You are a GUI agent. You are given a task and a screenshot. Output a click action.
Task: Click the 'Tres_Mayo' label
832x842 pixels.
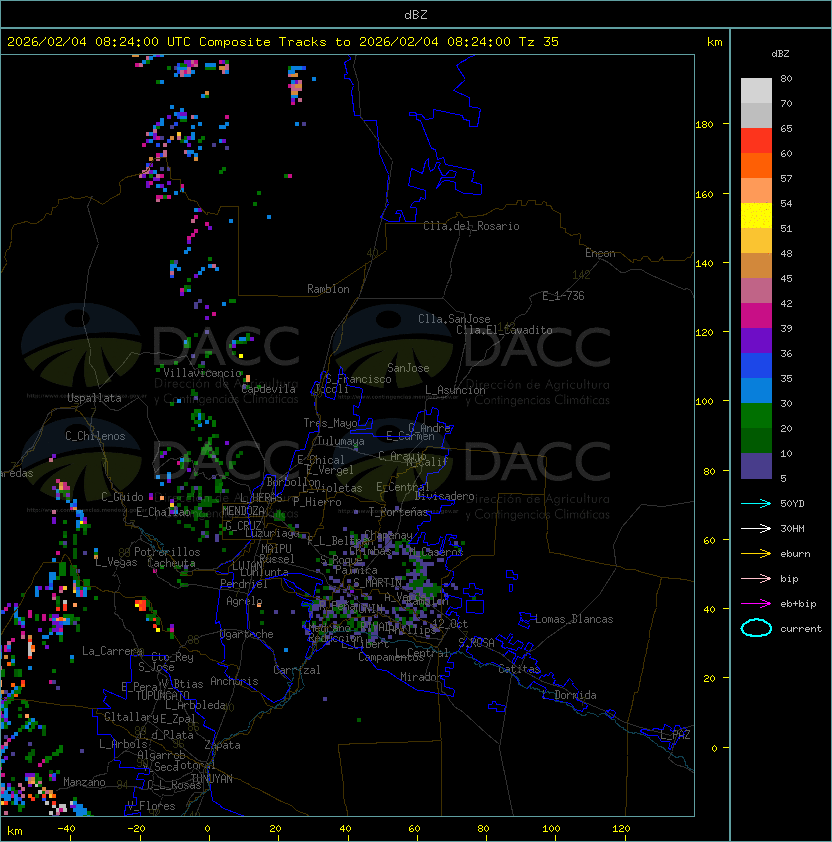(x=330, y=423)
